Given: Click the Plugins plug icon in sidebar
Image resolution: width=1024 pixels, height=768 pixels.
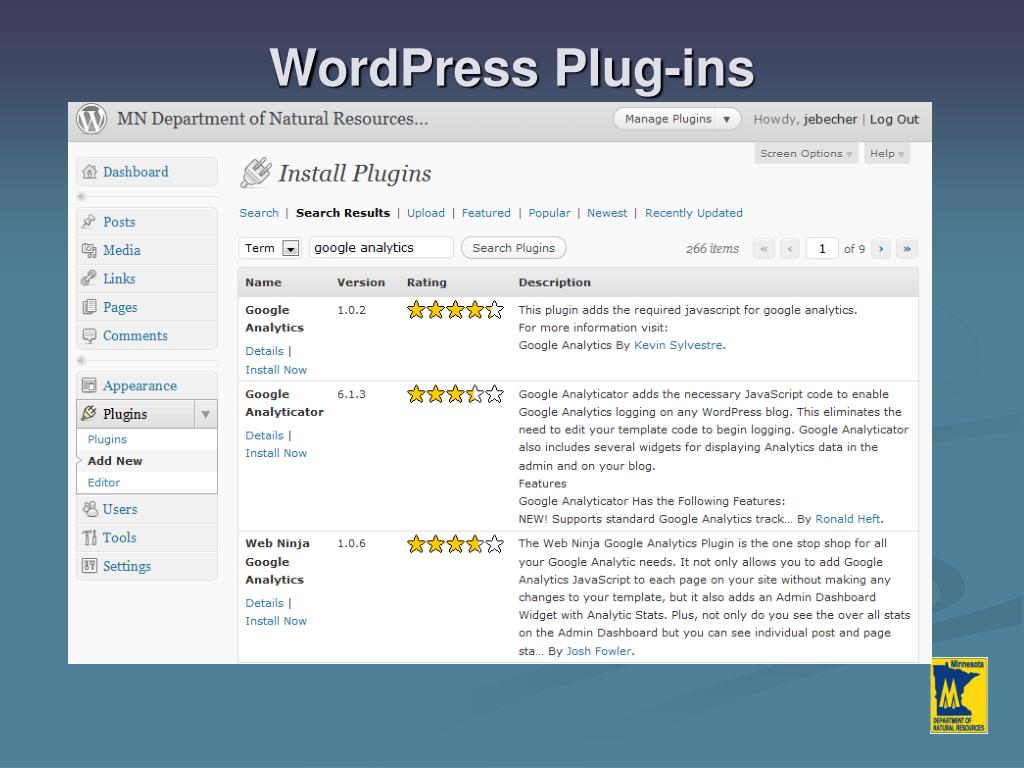Looking at the screenshot, I should [x=89, y=413].
